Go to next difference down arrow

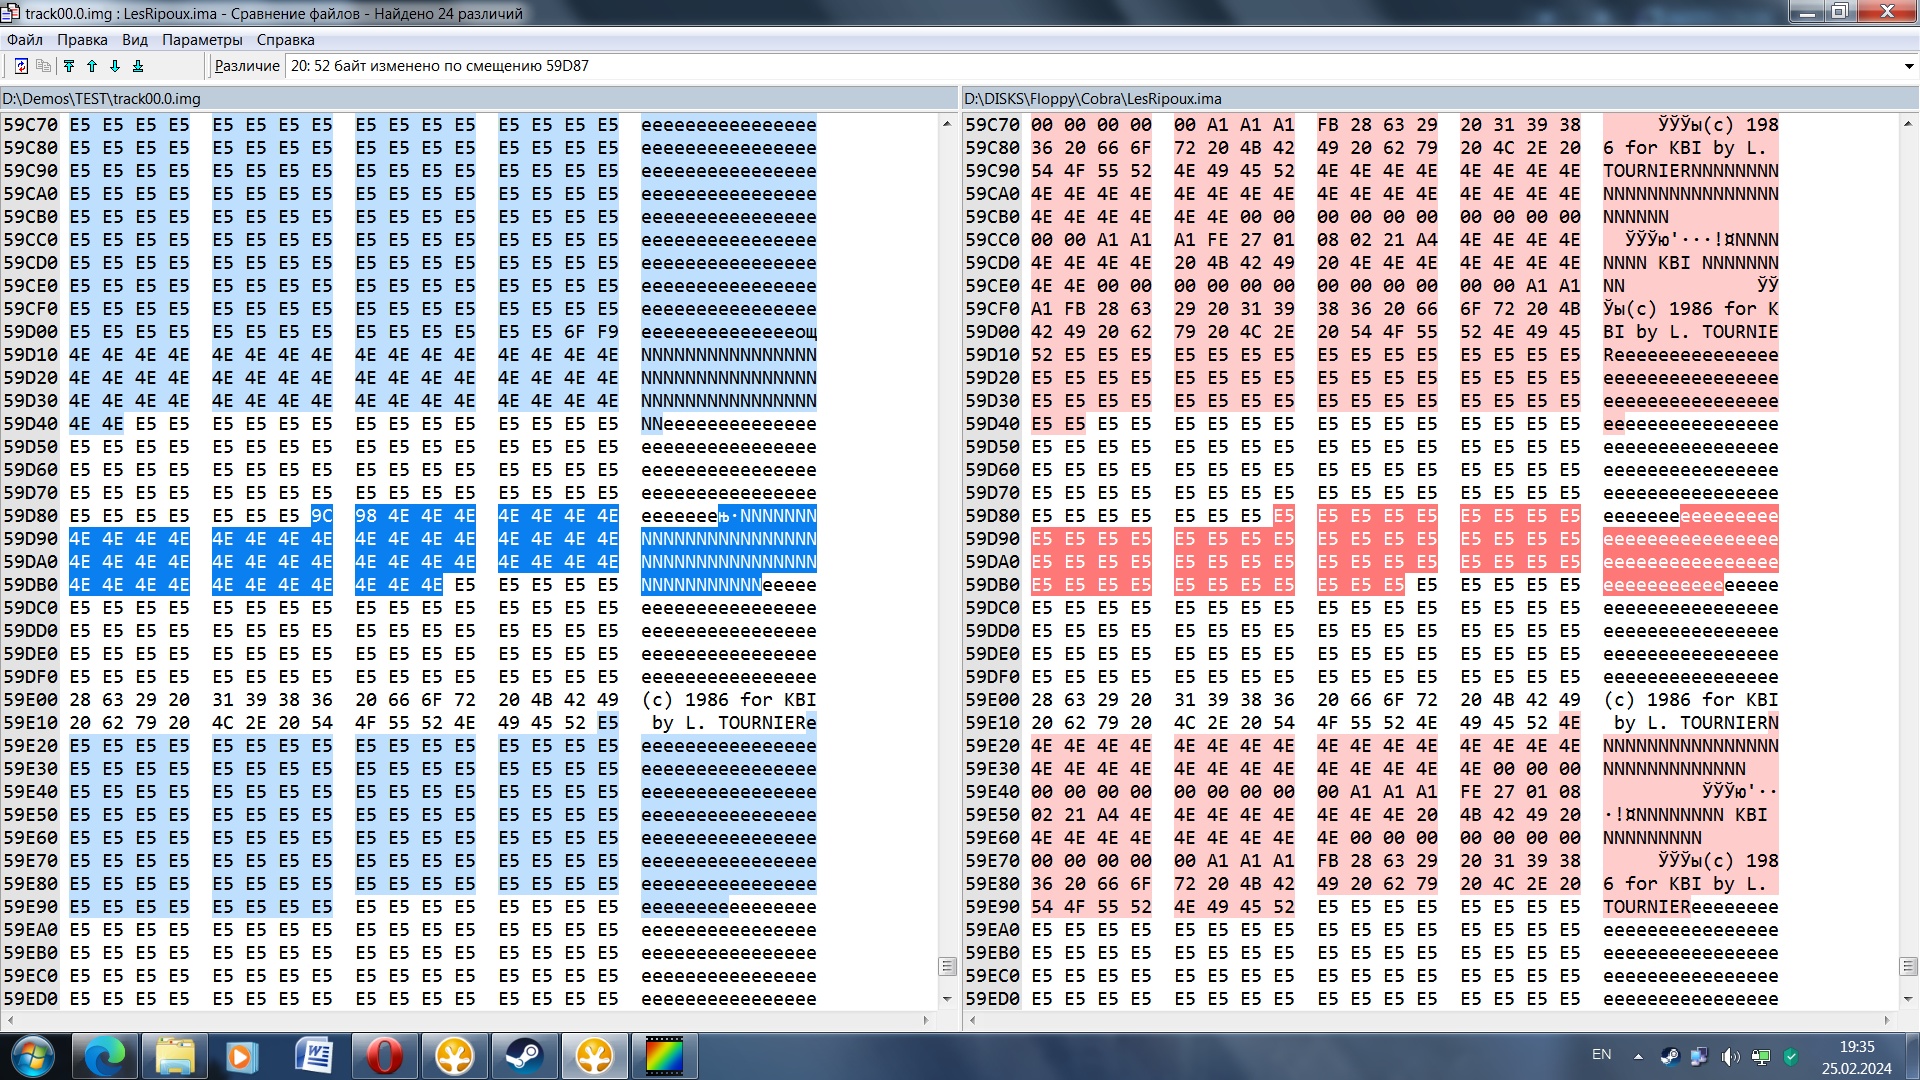point(115,66)
